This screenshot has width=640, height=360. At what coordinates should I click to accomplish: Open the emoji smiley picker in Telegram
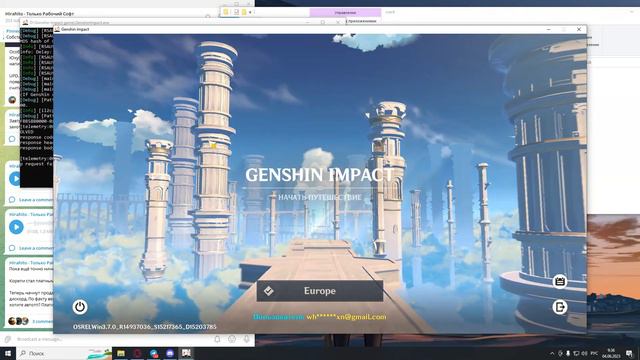point(232,339)
